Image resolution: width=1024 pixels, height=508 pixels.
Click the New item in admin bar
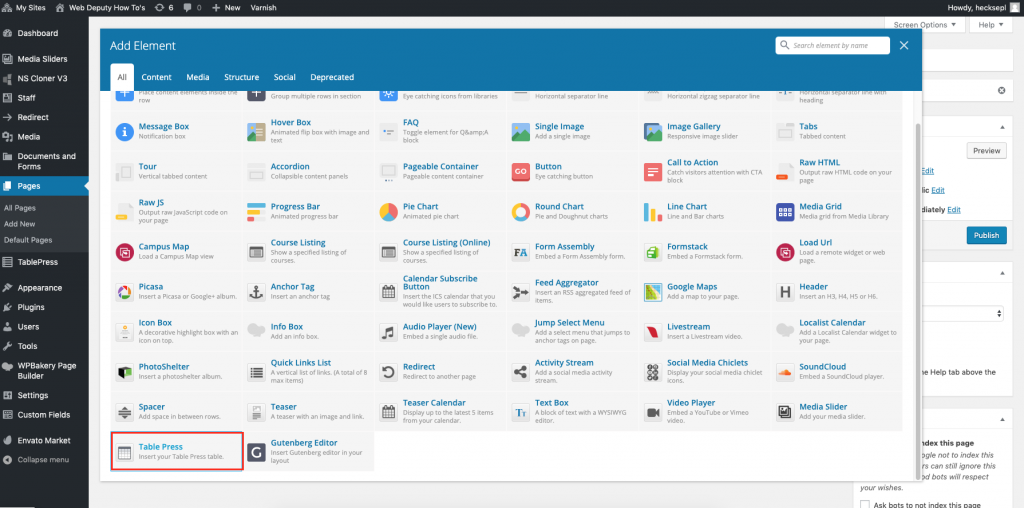pos(226,7)
